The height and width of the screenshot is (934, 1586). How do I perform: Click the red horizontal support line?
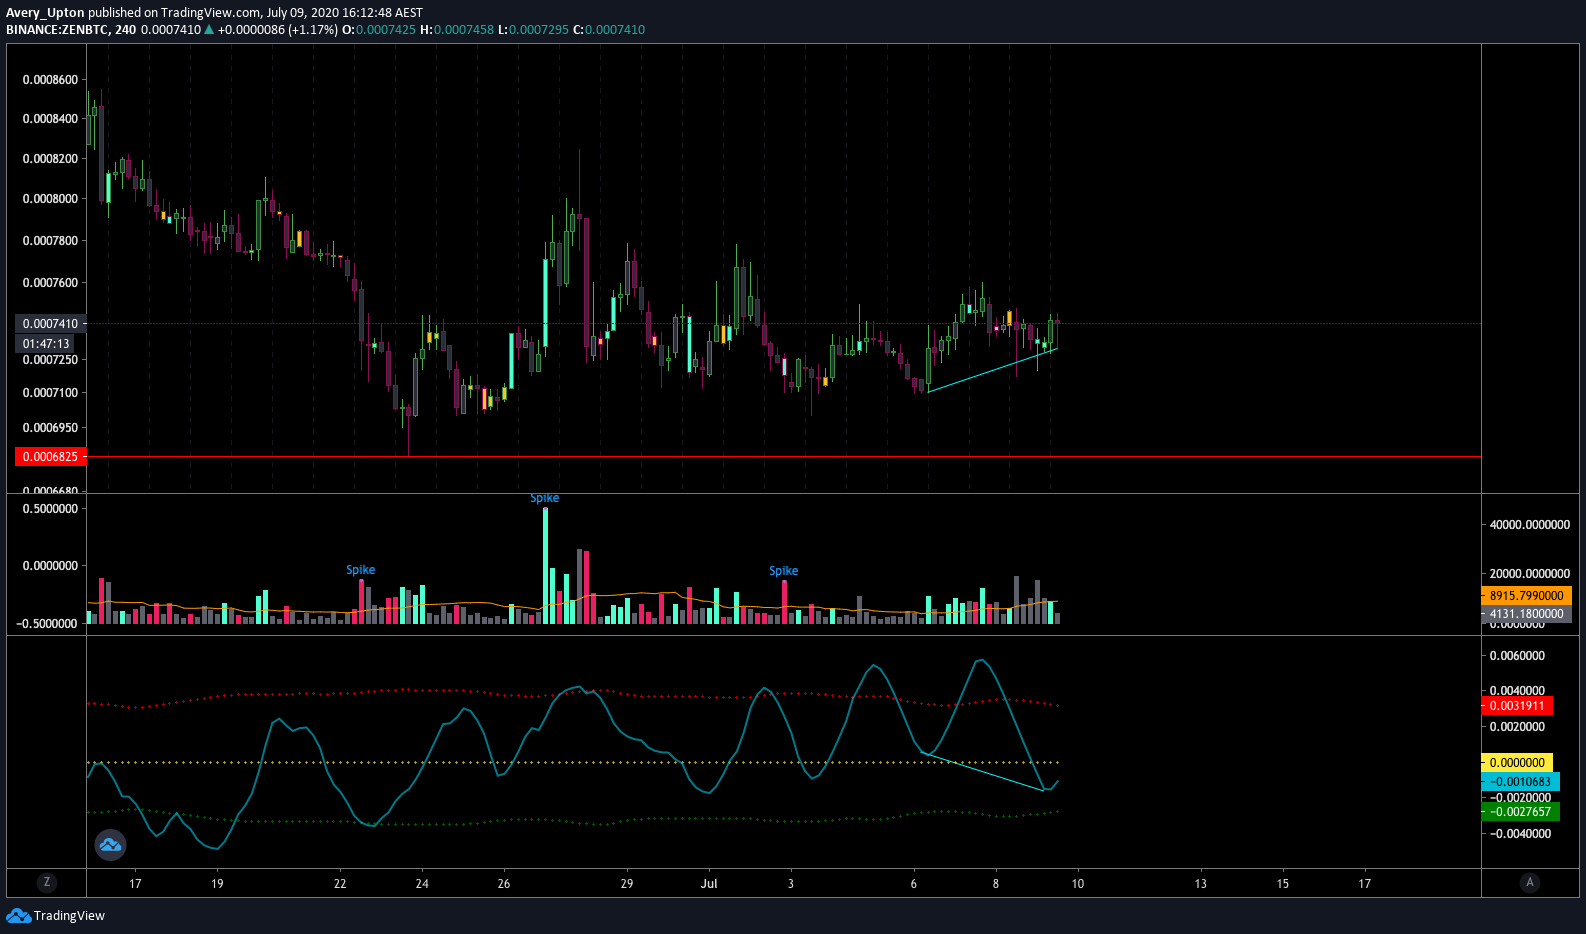(x=784, y=457)
